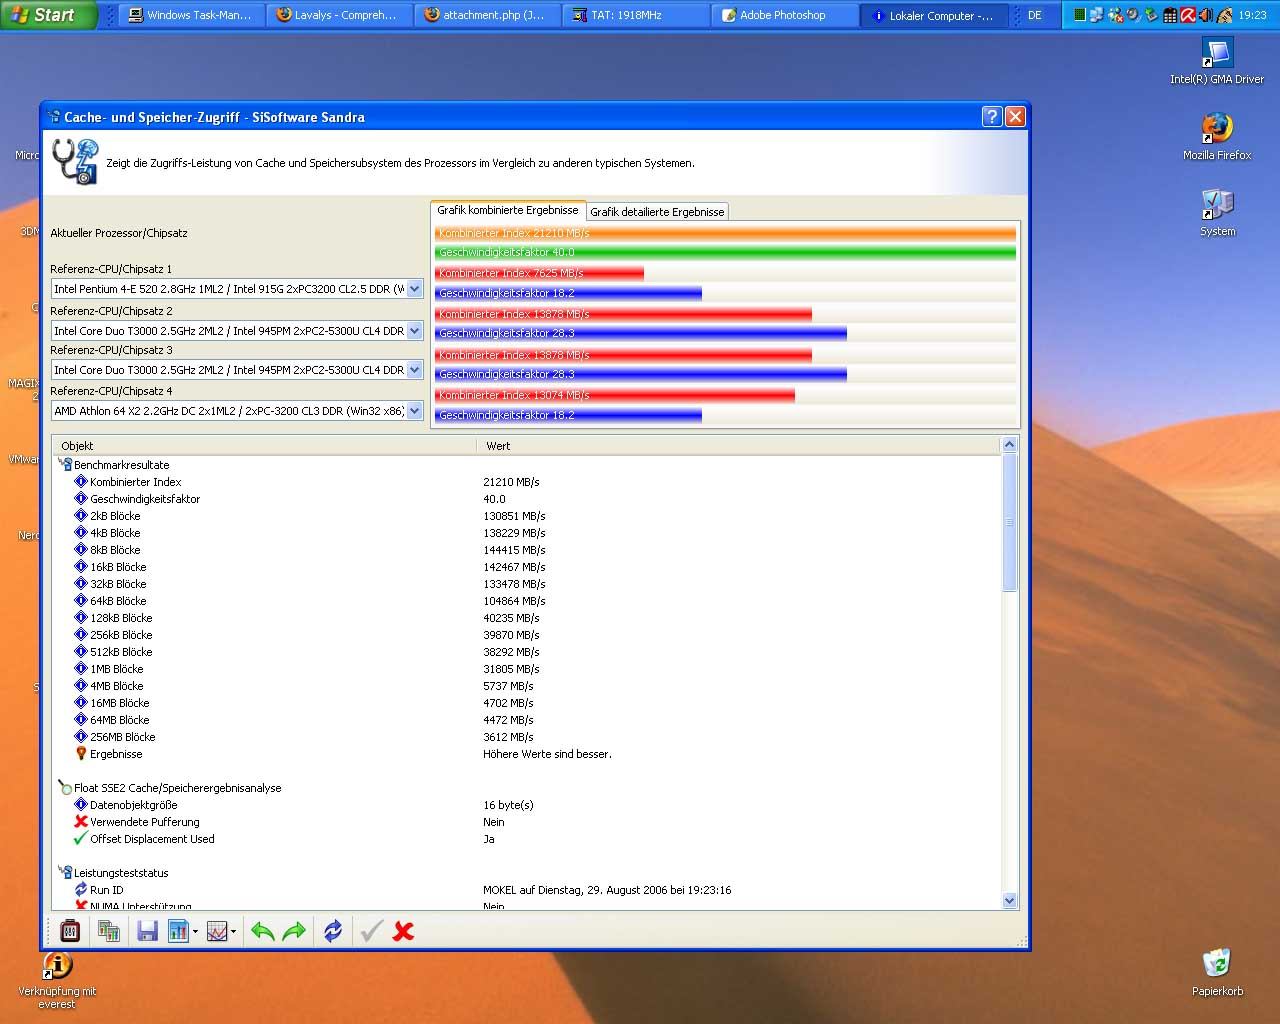Collapse Float SSE2 Cache/Speicherergebnisanalyse node
The image size is (1280, 1024).
point(64,788)
